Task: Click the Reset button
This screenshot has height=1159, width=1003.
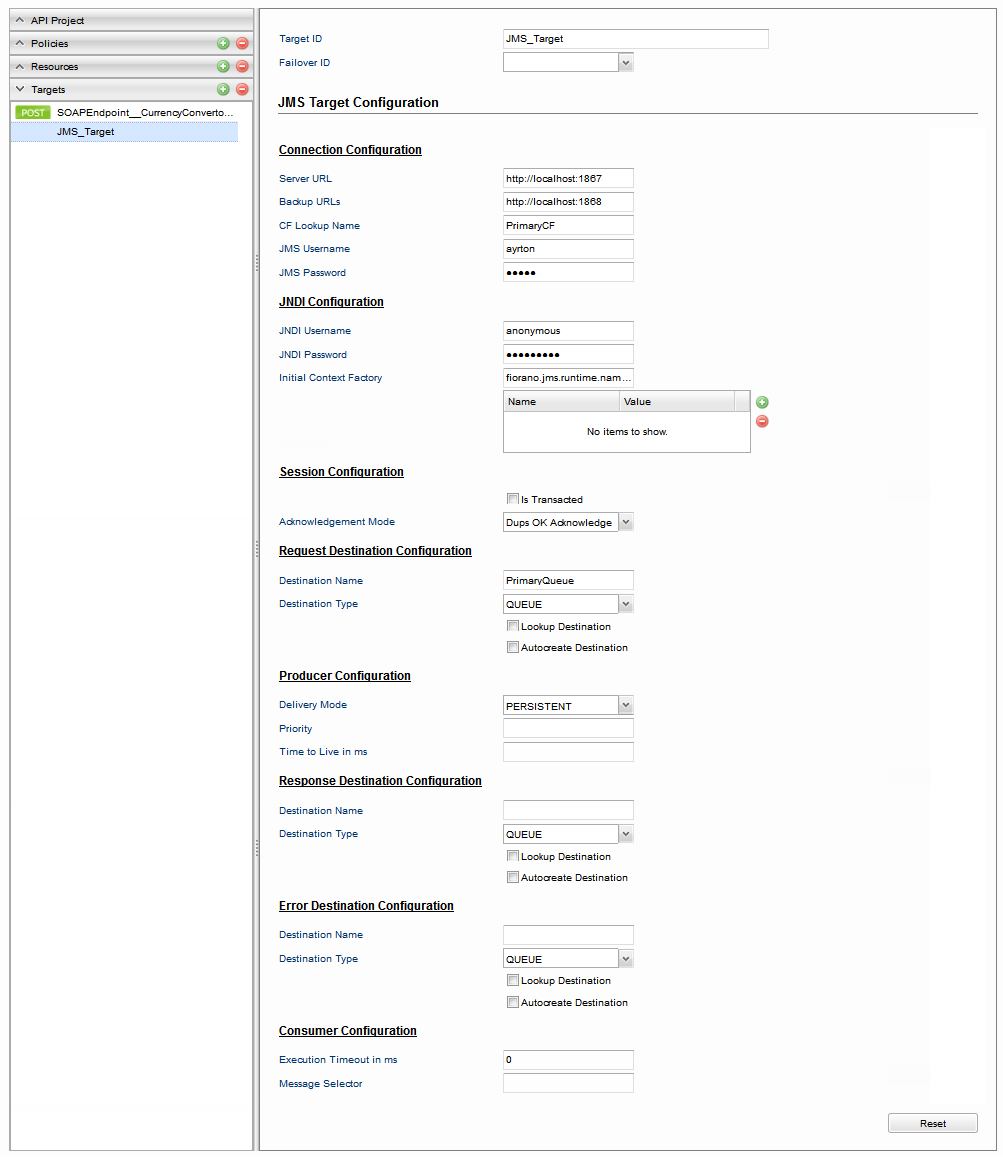Action: [933, 1124]
